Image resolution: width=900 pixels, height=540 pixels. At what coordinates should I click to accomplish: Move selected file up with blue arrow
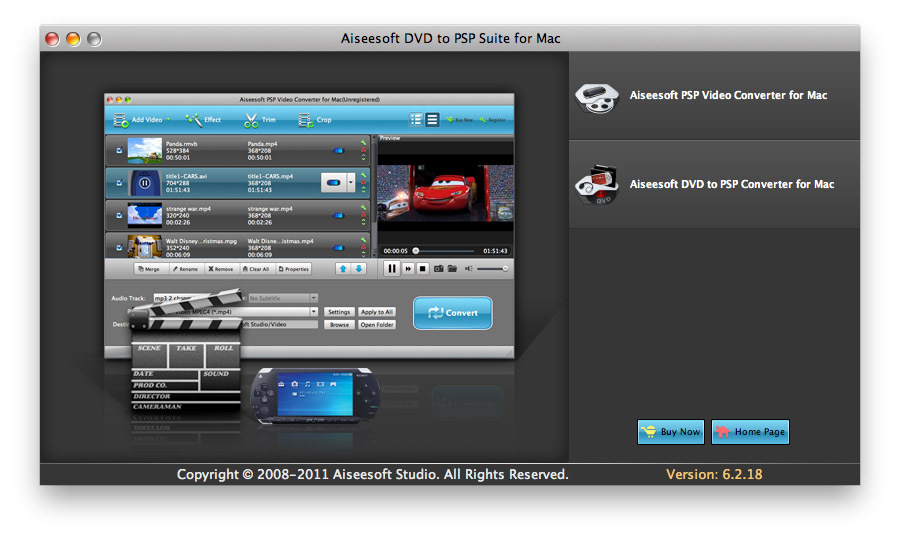(342, 268)
